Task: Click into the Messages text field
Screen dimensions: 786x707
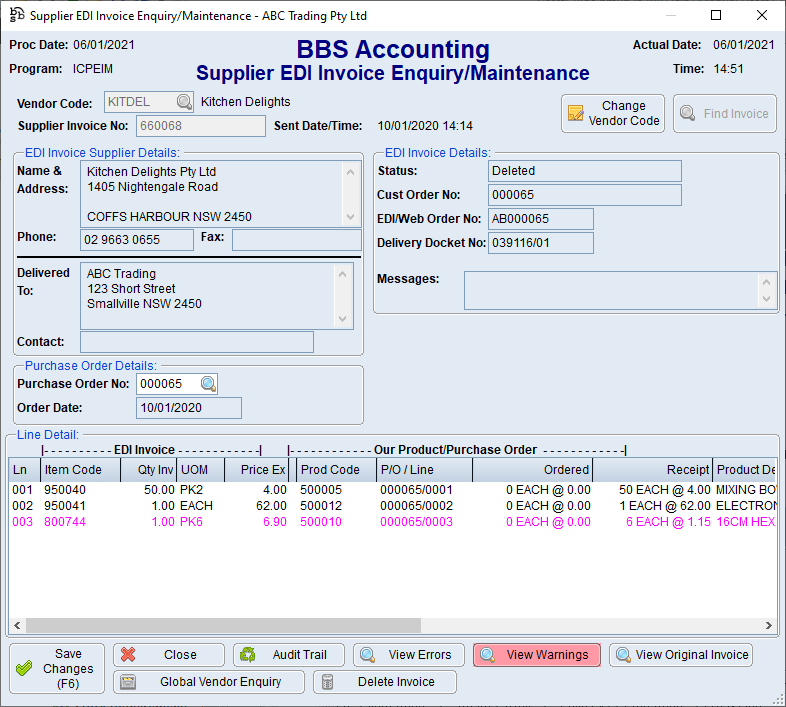Action: (x=610, y=290)
